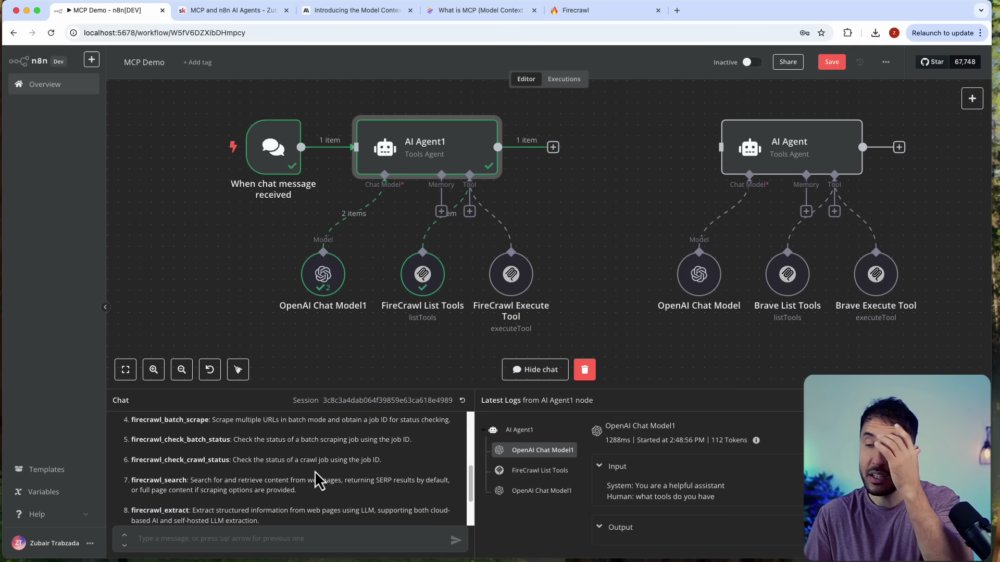Toggle the workflow Inactive switch
Screen dimensions: 1000x562
pos(751,62)
